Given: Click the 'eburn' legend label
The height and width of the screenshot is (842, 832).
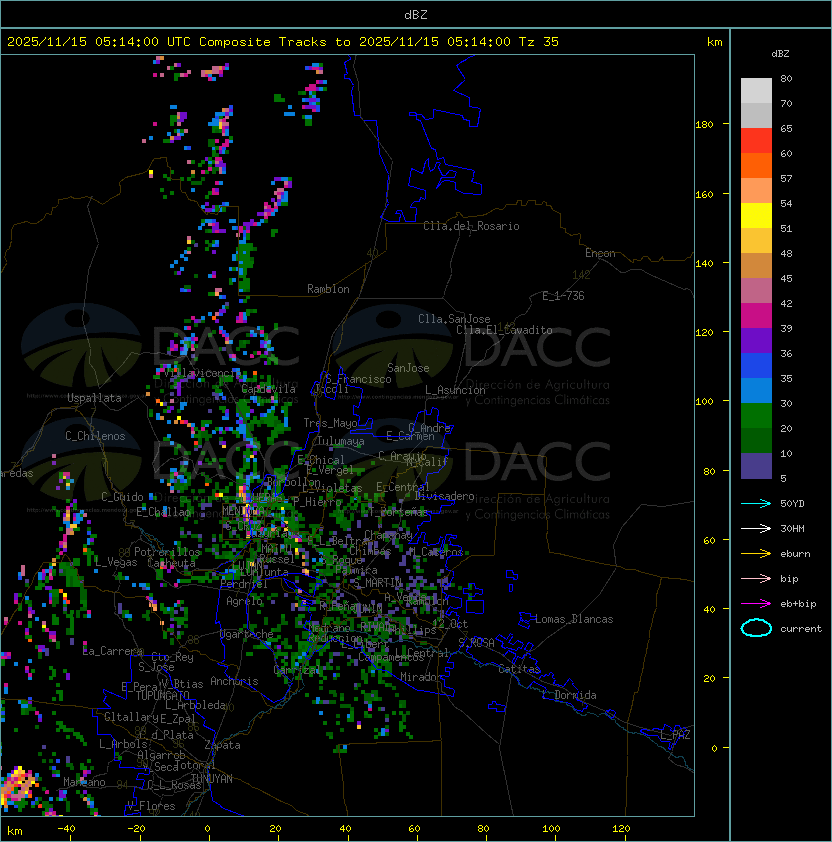Looking at the screenshot, I should 795,554.
